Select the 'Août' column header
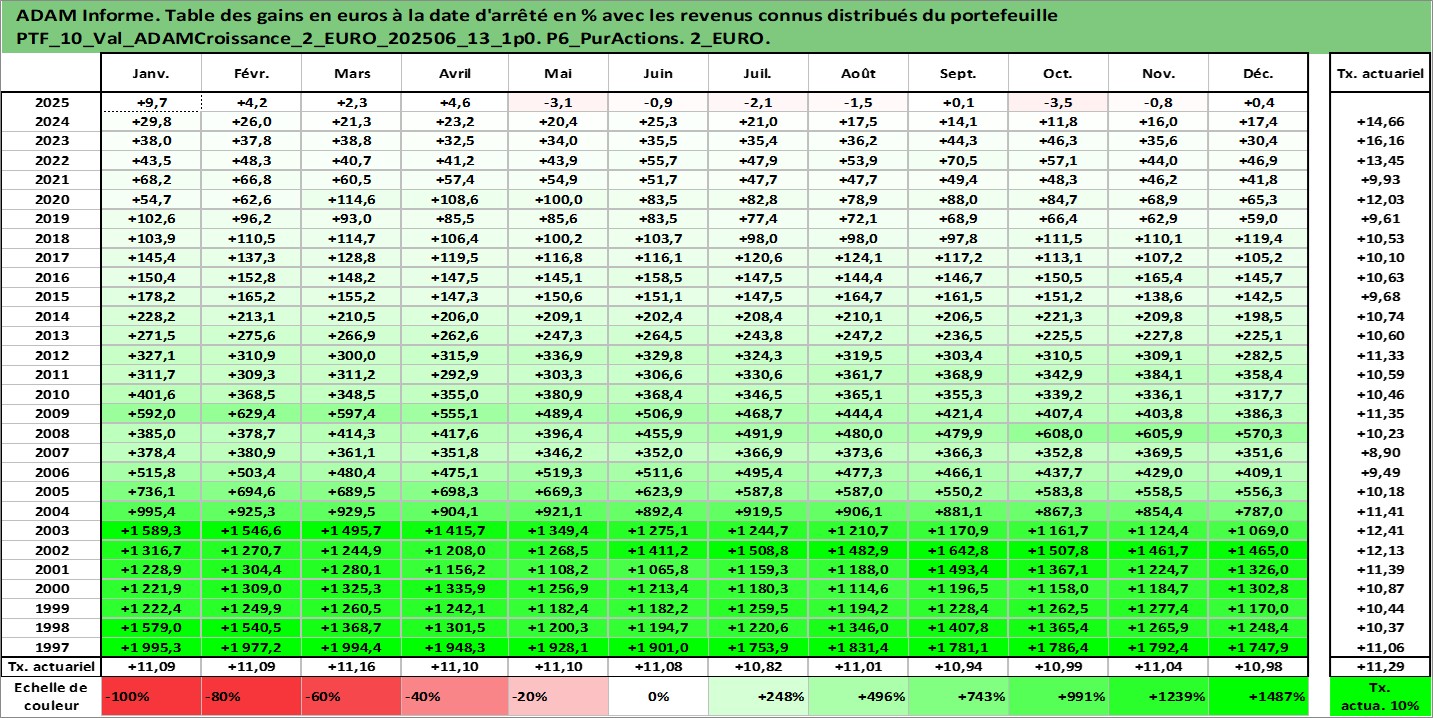The image size is (1433, 718). [858, 74]
